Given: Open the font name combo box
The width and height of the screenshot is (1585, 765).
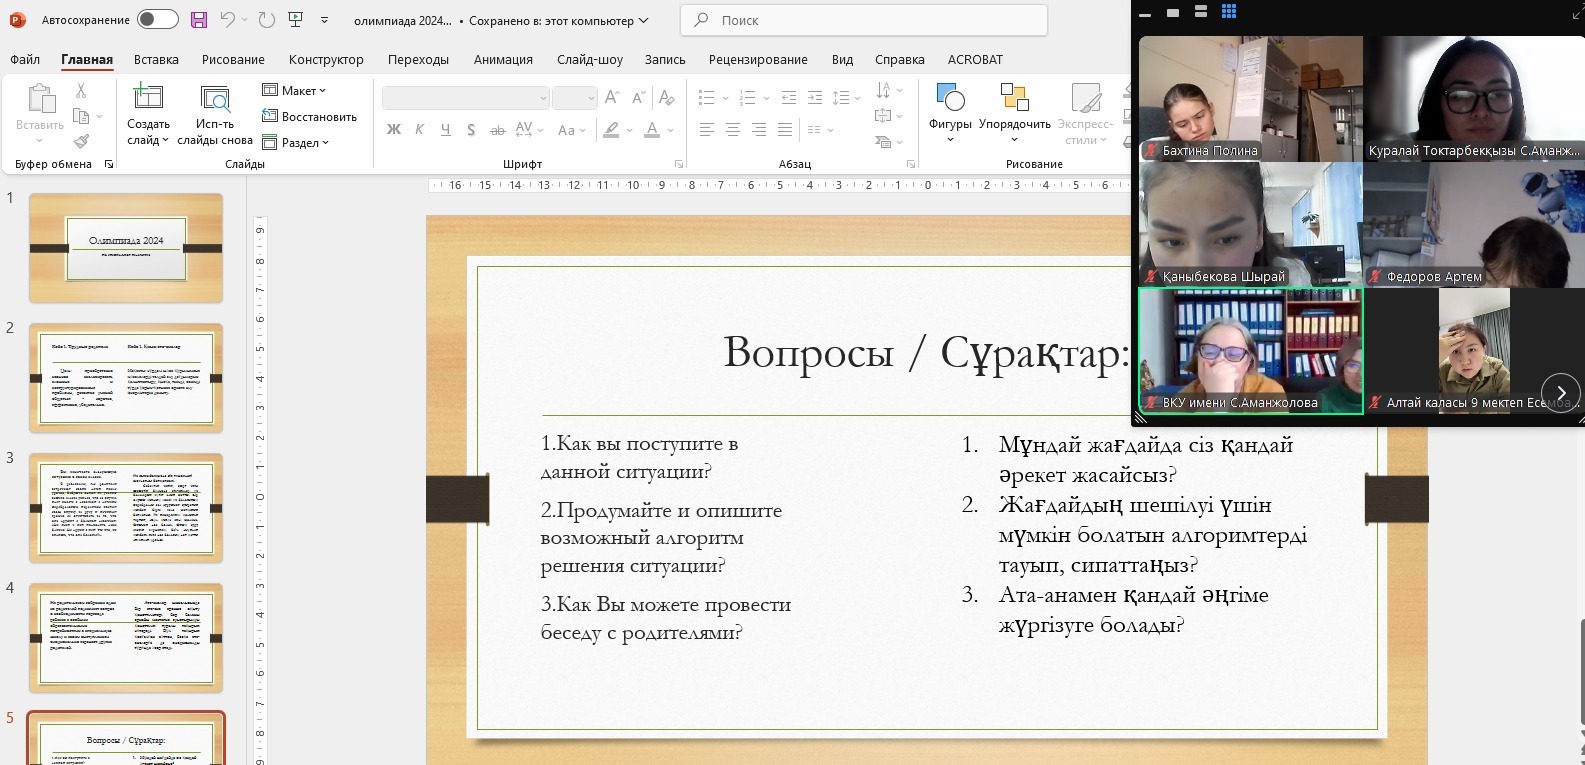Looking at the screenshot, I should pos(466,97).
